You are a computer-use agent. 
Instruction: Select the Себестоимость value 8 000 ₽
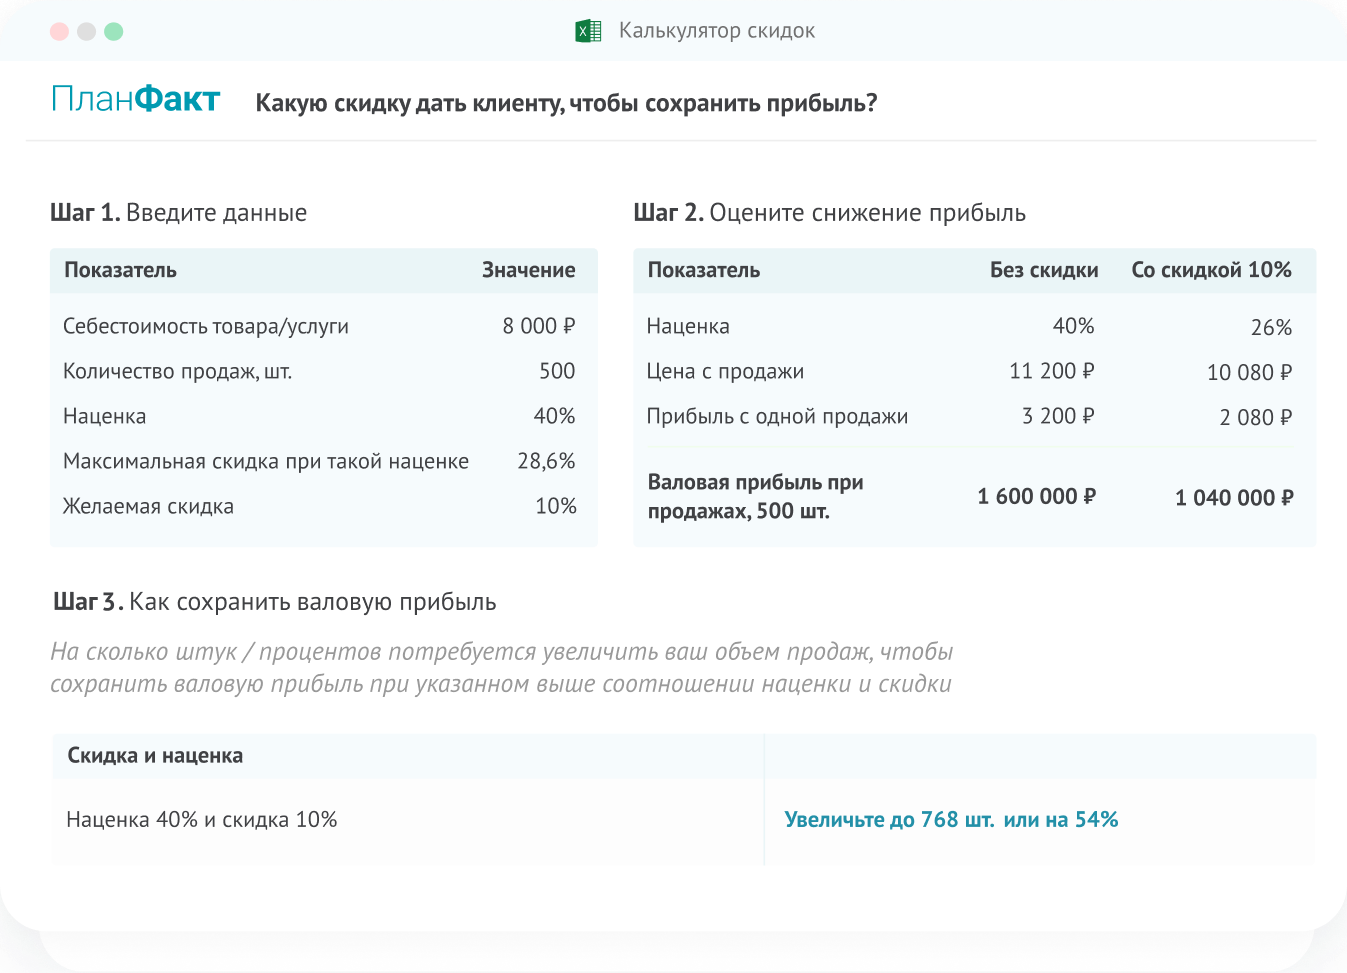click(538, 326)
